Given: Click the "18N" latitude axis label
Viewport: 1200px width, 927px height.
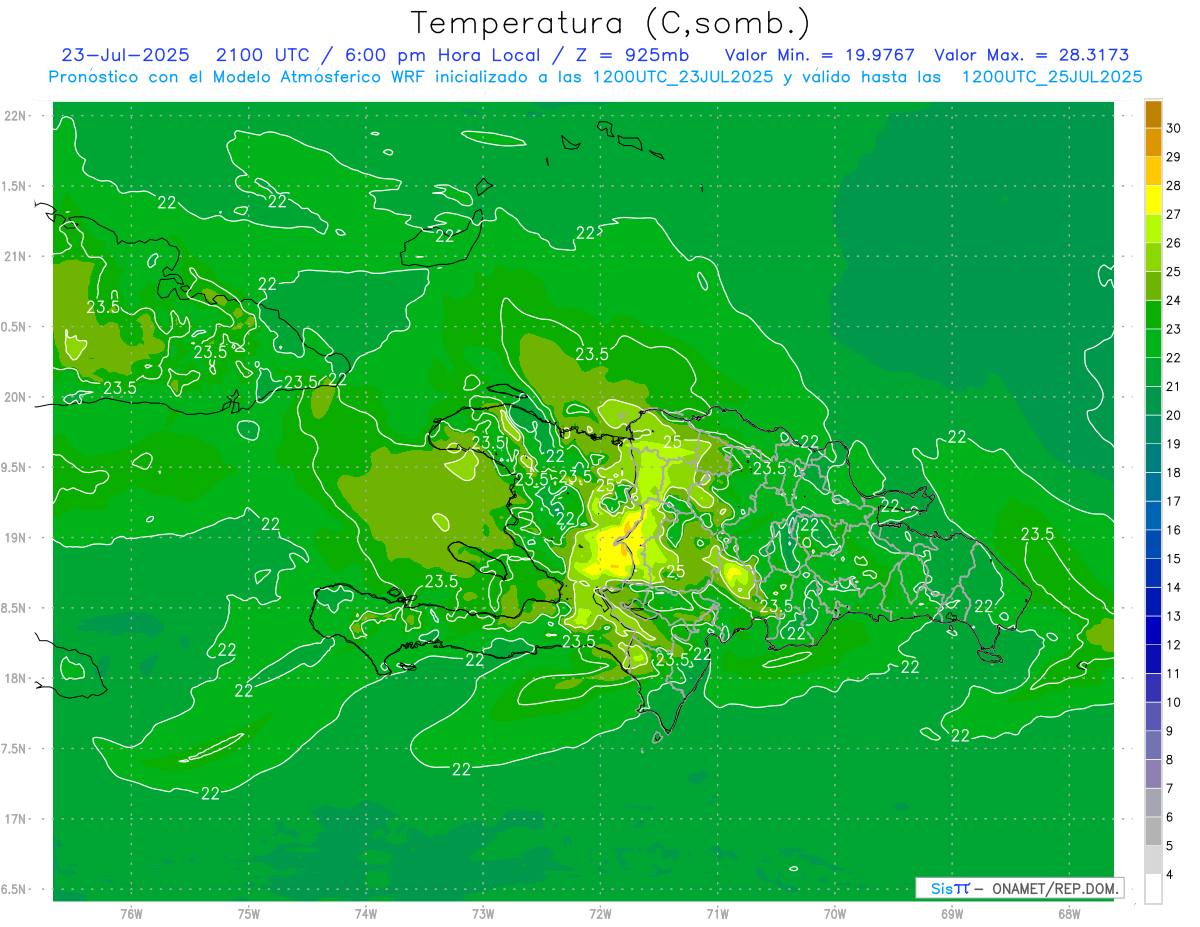Looking at the screenshot, I should [16, 678].
